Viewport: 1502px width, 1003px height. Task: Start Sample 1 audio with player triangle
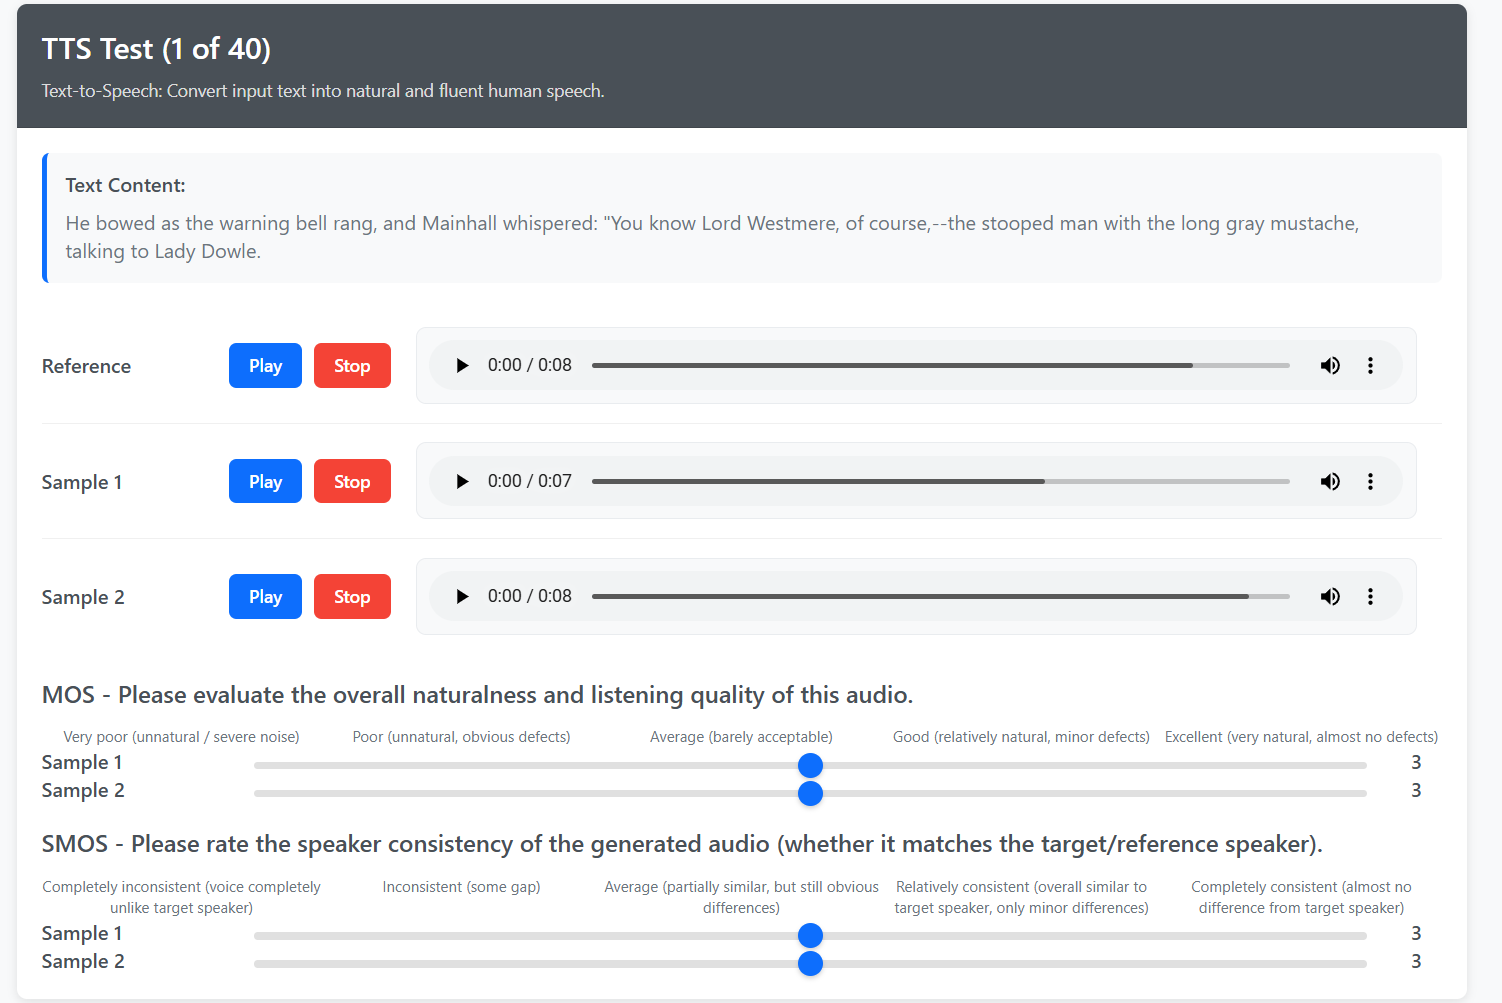click(x=462, y=482)
